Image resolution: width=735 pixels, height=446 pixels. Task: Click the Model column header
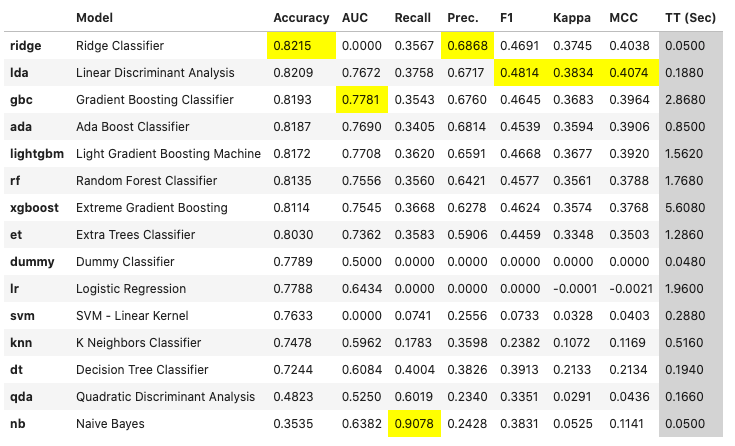[94, 18]
